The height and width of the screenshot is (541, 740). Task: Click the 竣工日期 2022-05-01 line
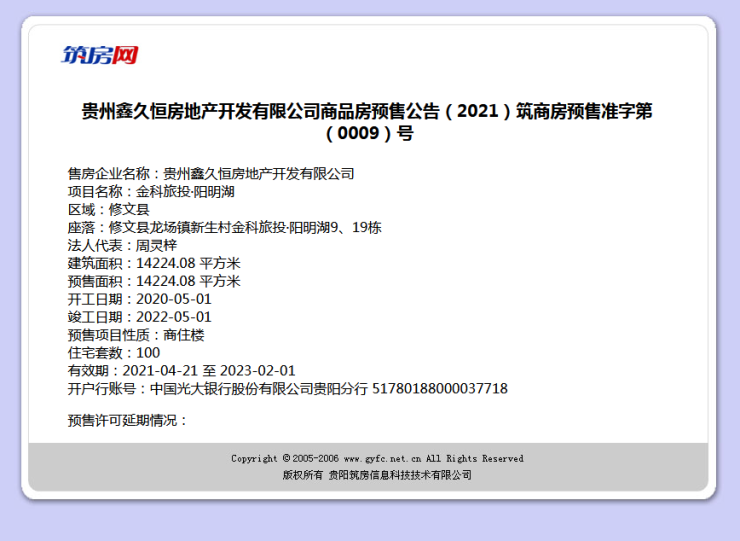pyautogui.click(x=140, y=317)
